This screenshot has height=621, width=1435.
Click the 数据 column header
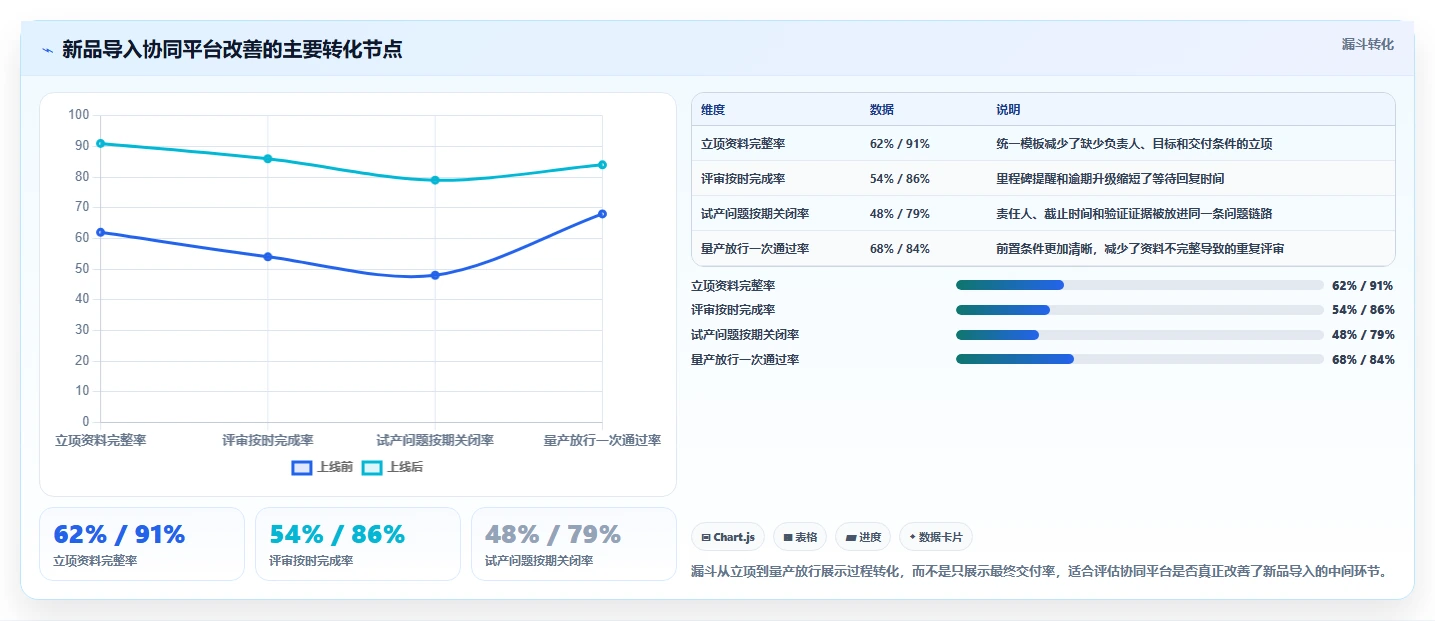pos(882,109)
